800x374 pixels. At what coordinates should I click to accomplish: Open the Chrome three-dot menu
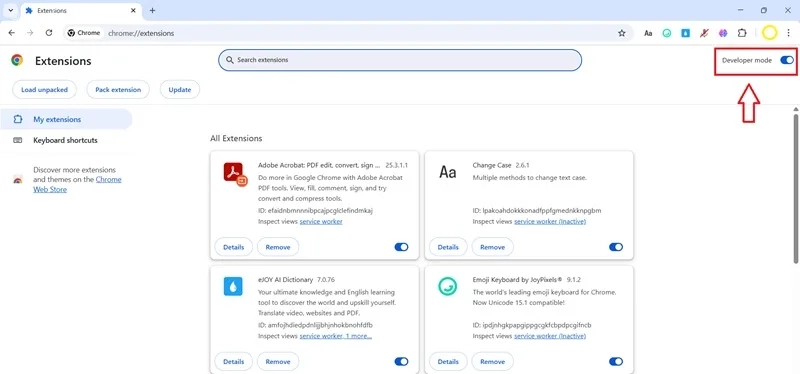[x=788, y=33]
